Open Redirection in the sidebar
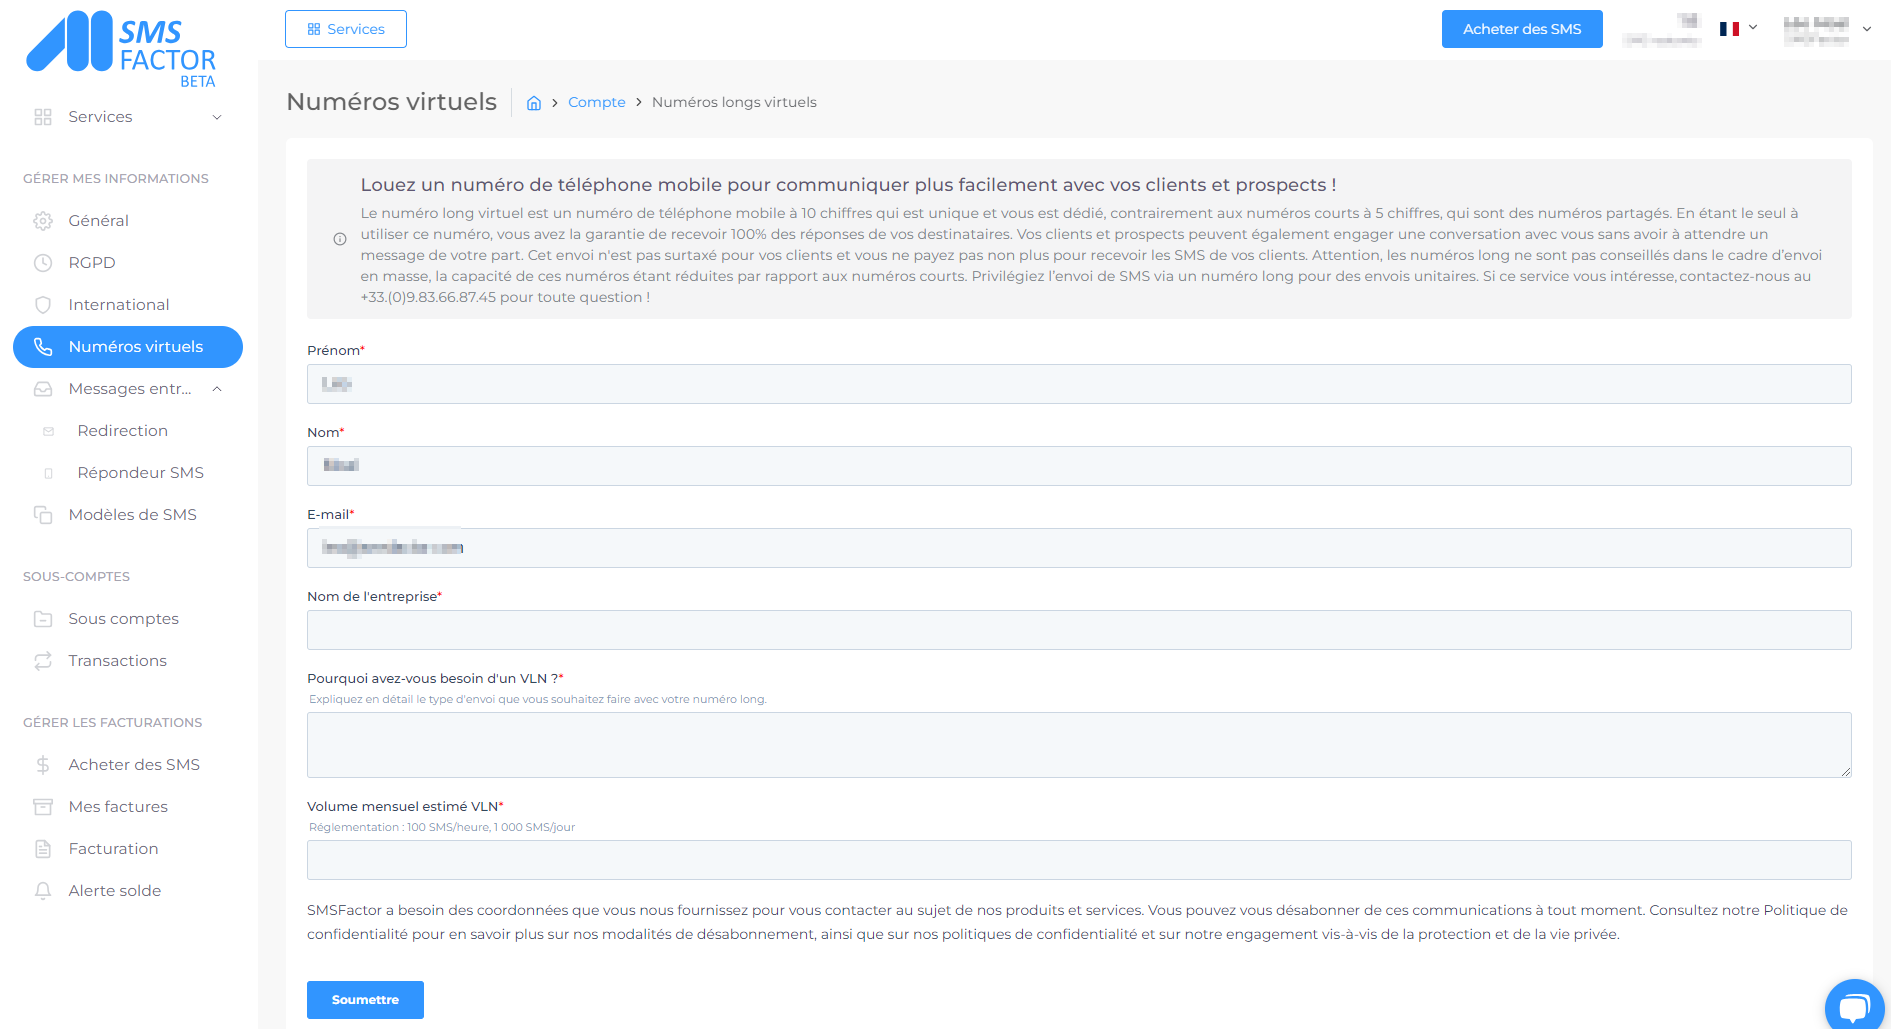The height and width of the screenshot is (1029, 1891). [x=122, y=431]
